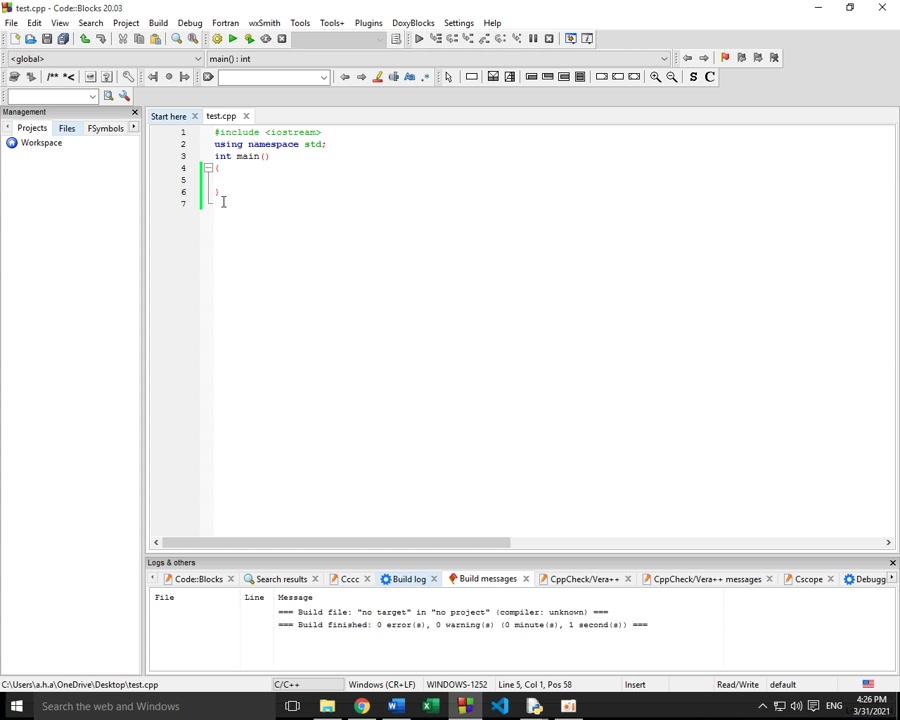Click the Undo arrow icon
900x720 pixels.
pyautogui.click(x=85, y=39)
